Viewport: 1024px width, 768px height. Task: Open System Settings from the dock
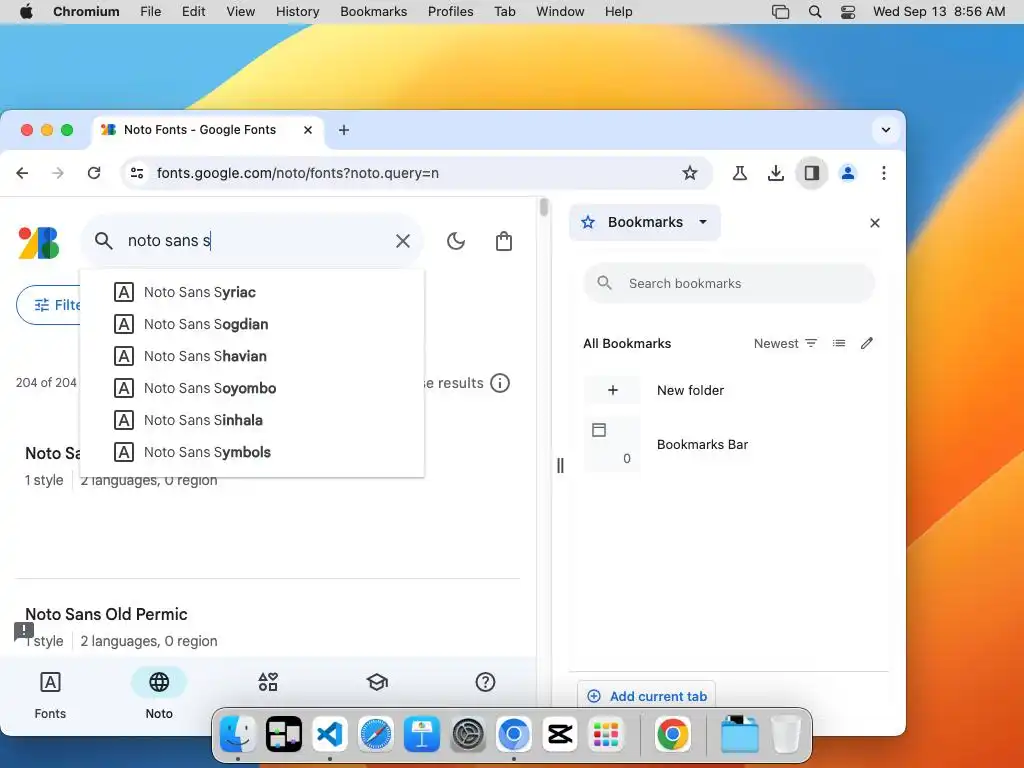coord(468,734)
